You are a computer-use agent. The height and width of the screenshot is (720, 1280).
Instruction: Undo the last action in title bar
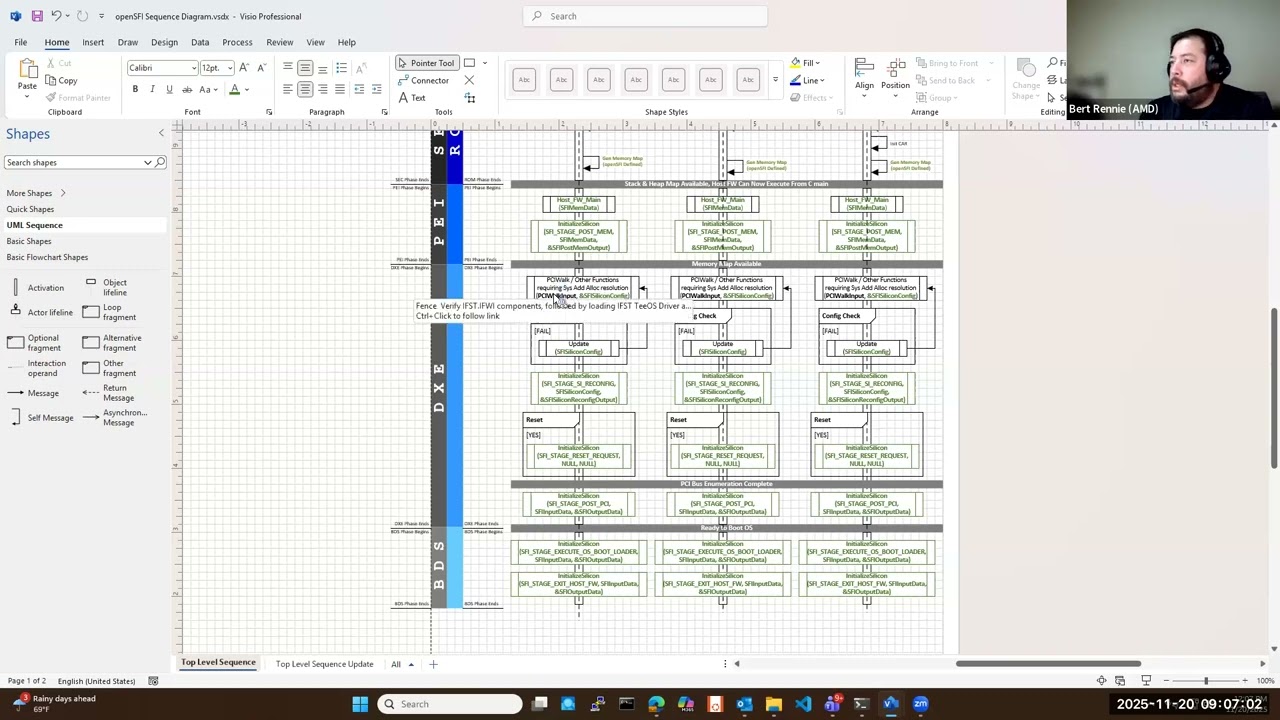57,16
